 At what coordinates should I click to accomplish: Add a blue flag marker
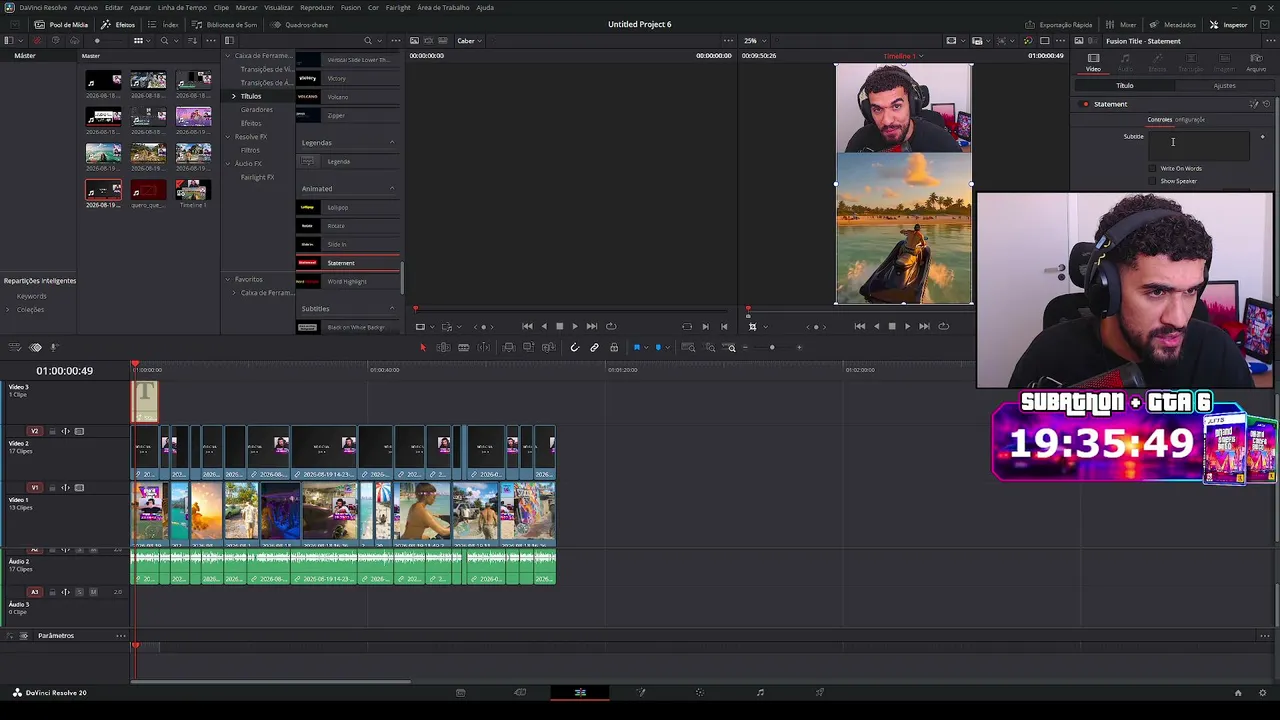click(x=637, y=347)
